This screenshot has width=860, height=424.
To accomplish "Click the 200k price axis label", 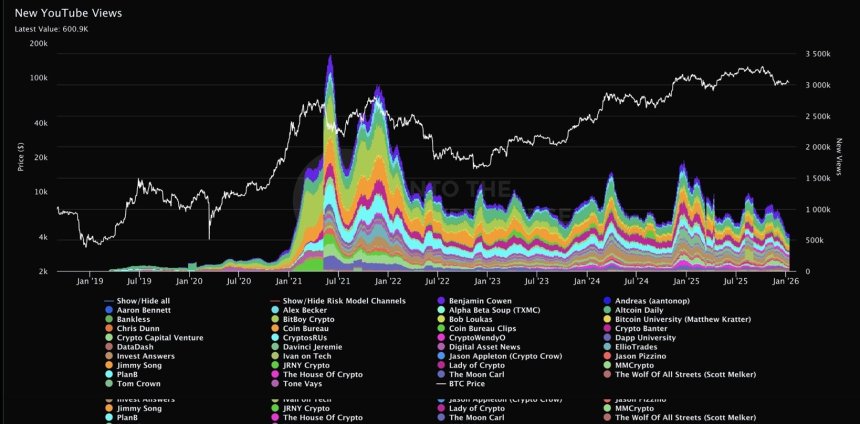I will [x=41, y=43].
